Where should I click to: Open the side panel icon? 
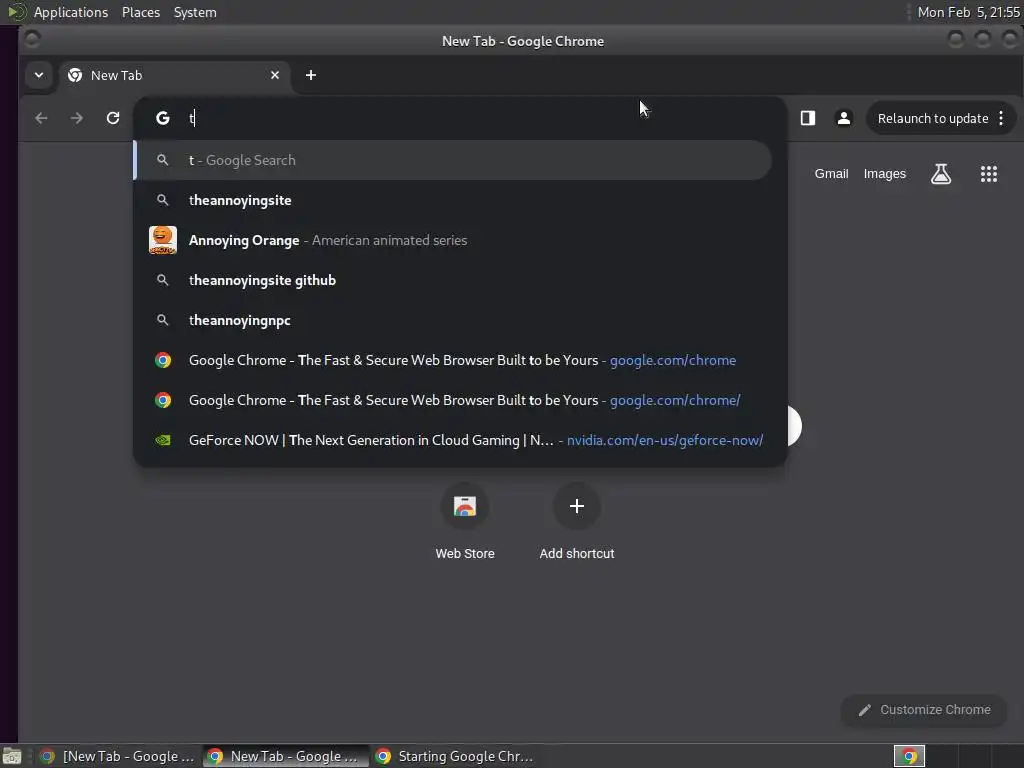[x=808, y=118]
